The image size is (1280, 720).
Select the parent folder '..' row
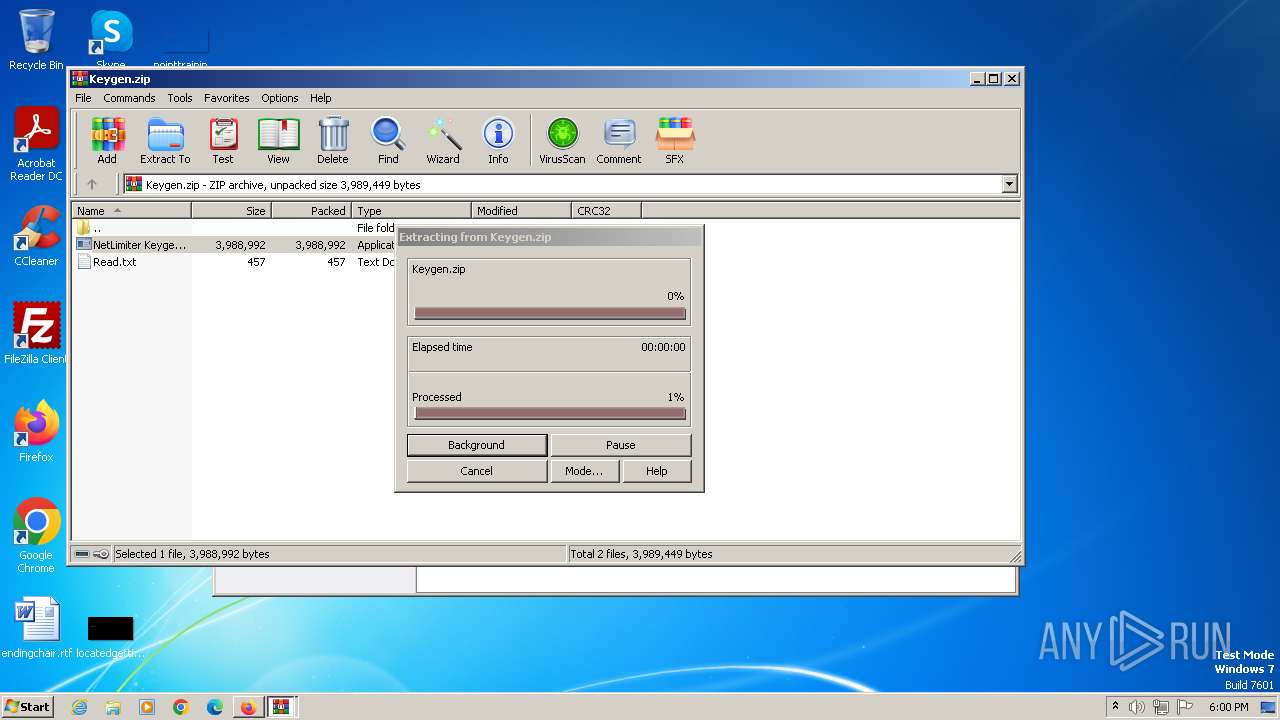[x=234, y=228]
